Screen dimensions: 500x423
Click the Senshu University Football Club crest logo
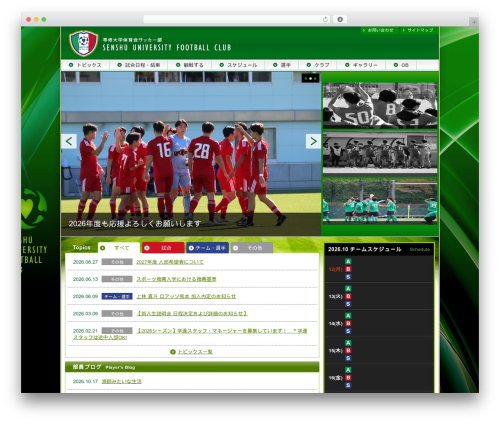83,43
